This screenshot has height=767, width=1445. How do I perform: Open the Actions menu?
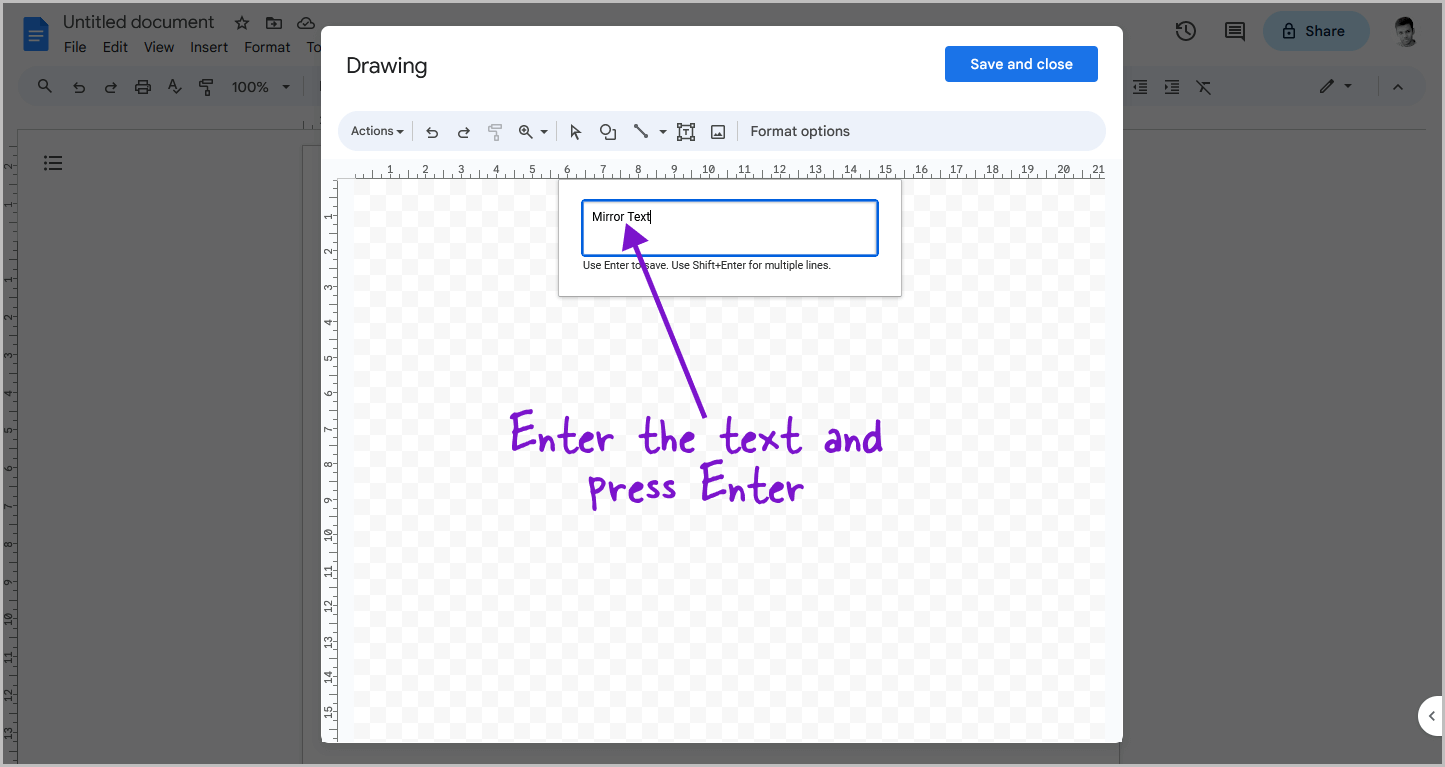(x=375, y=131)
